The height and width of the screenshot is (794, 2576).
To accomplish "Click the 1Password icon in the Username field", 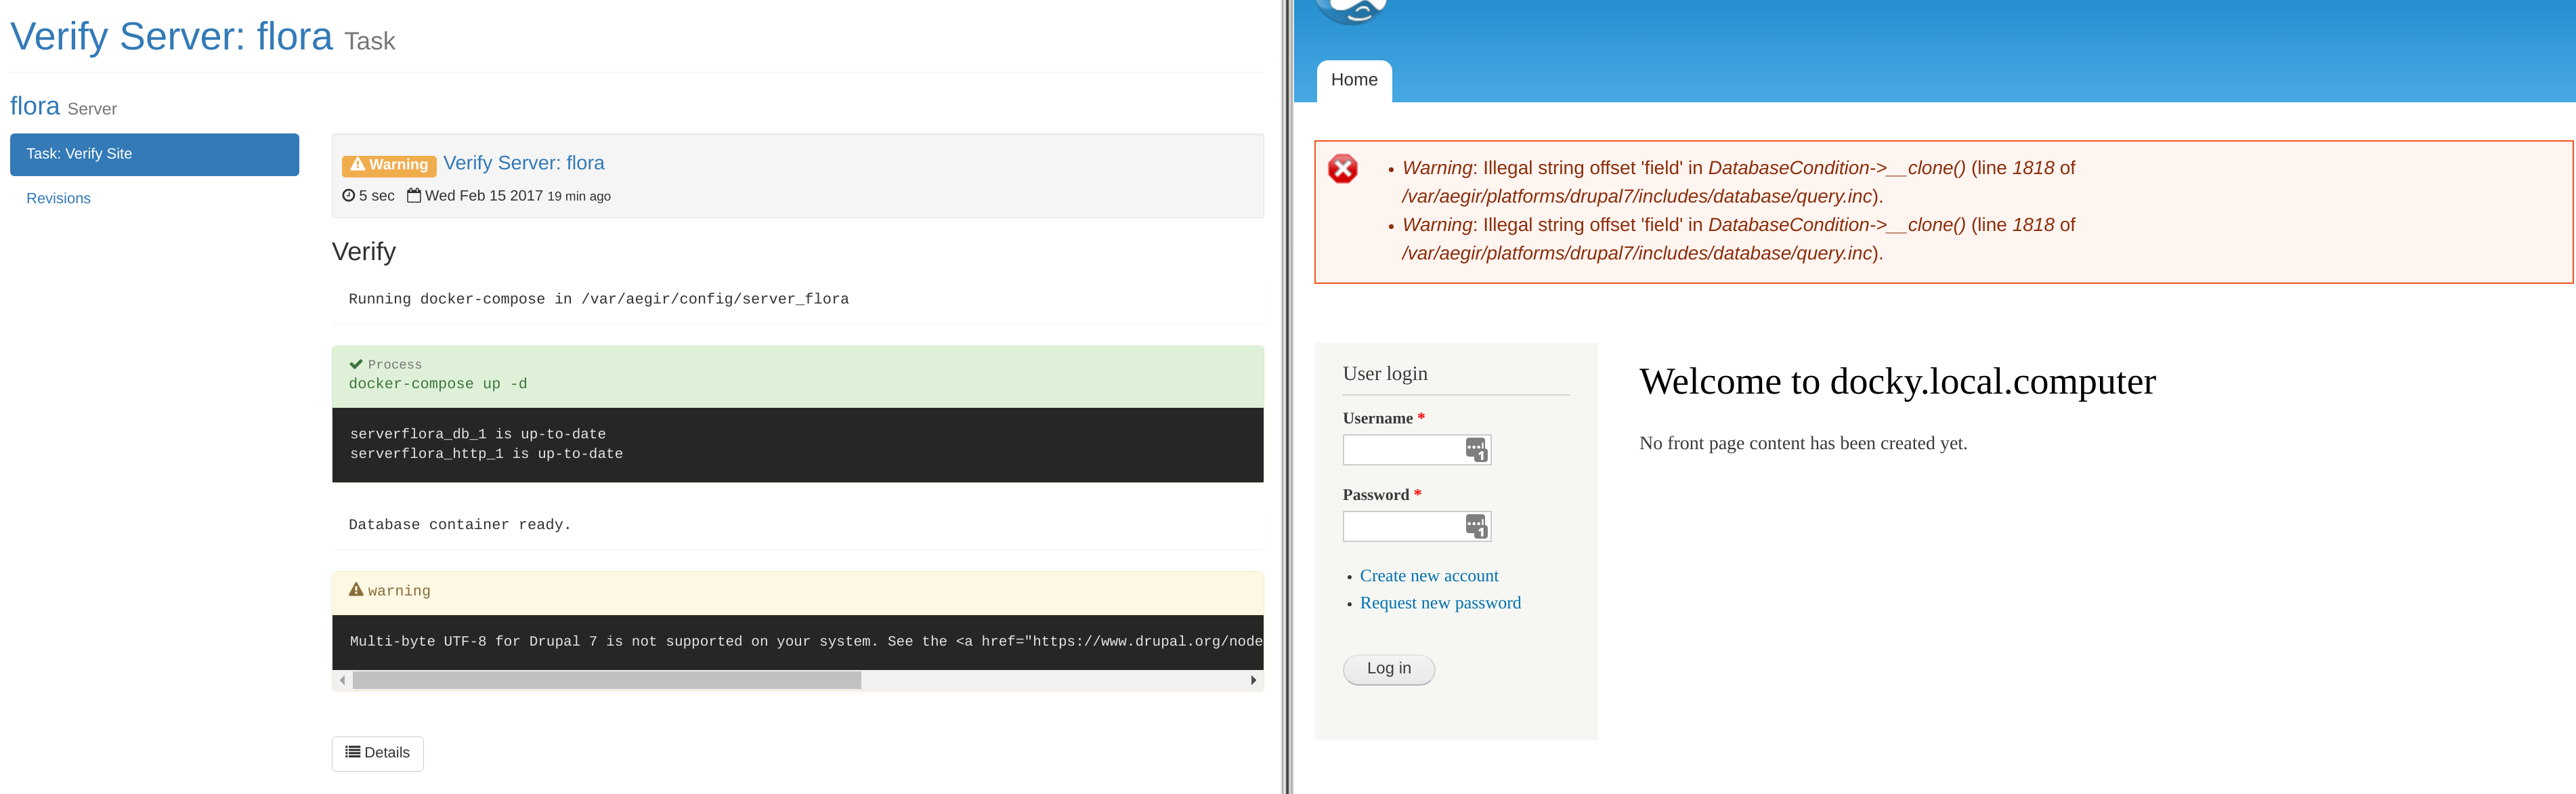I will click(x=1477, y=450).
